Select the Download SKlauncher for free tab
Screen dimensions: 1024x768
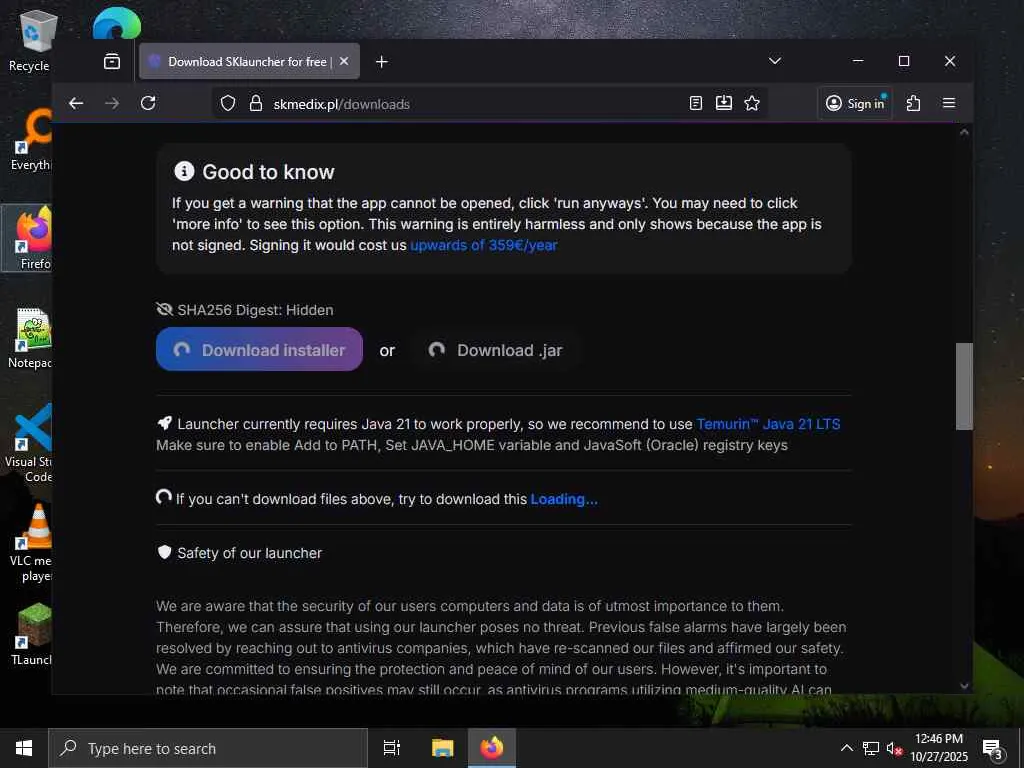249,61
